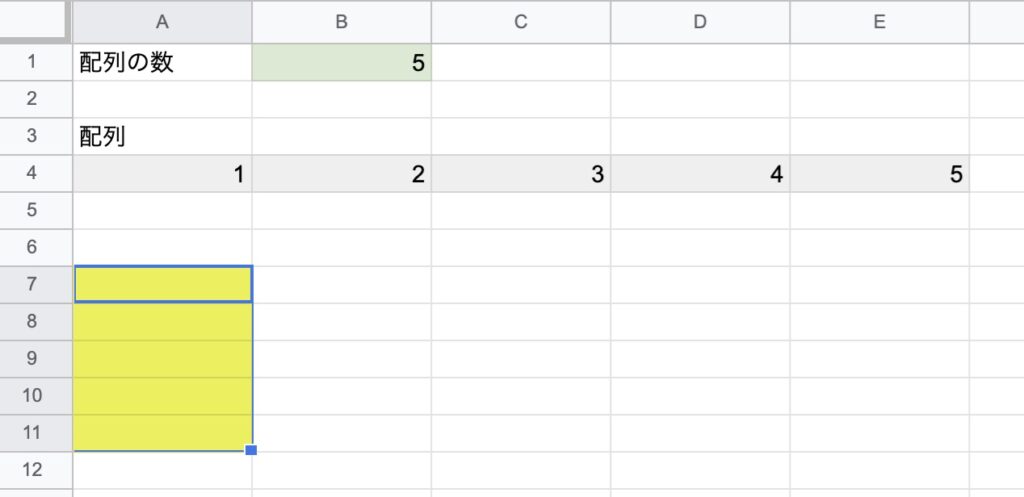
Task: Select row 7 header
Action: pyautogui.click(x=36, y=285)
